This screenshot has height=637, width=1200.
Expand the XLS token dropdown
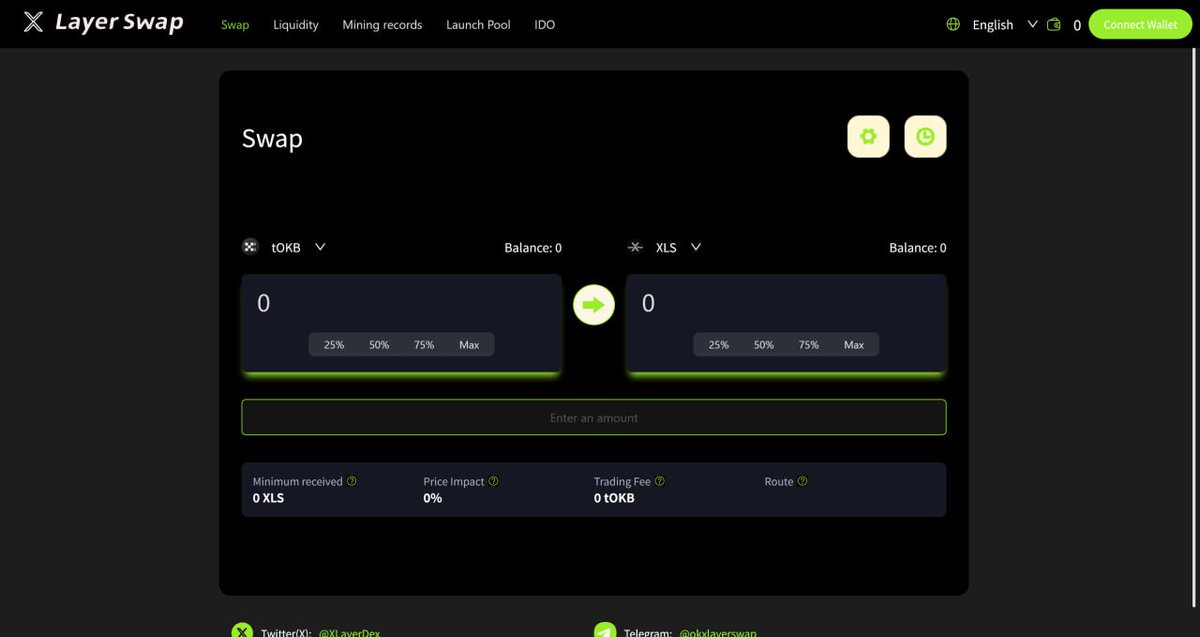click(696, 247)
